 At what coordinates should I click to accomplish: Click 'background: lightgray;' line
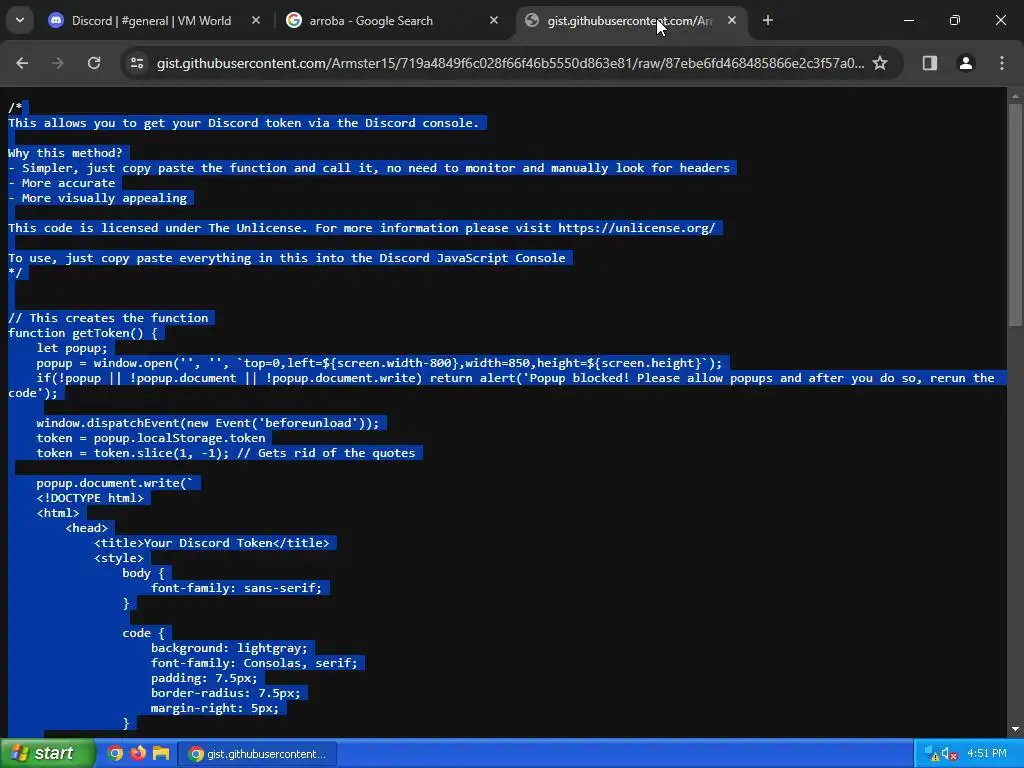[229, 648]
